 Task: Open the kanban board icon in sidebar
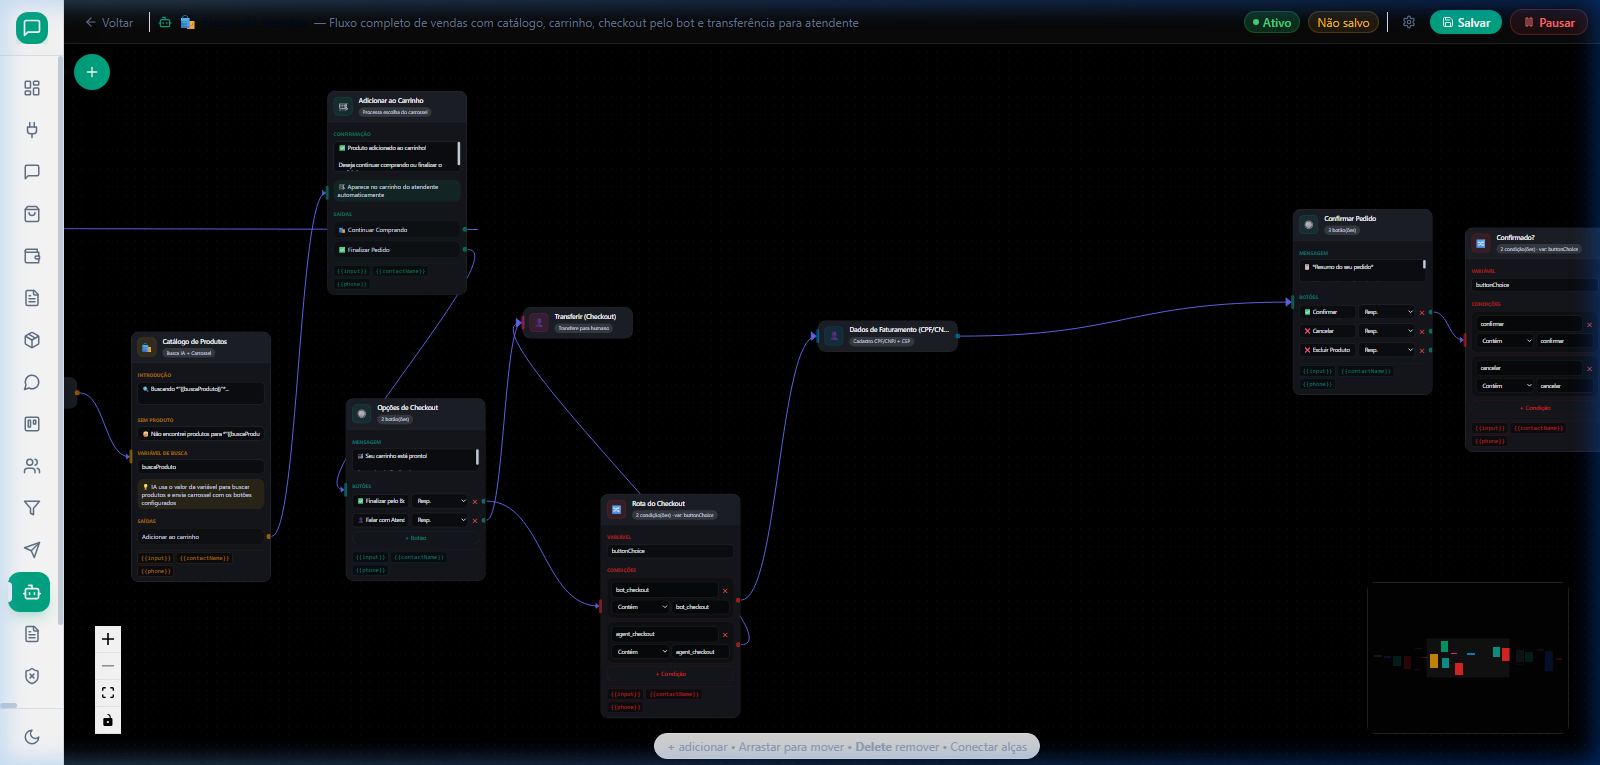tap(32, 424)
